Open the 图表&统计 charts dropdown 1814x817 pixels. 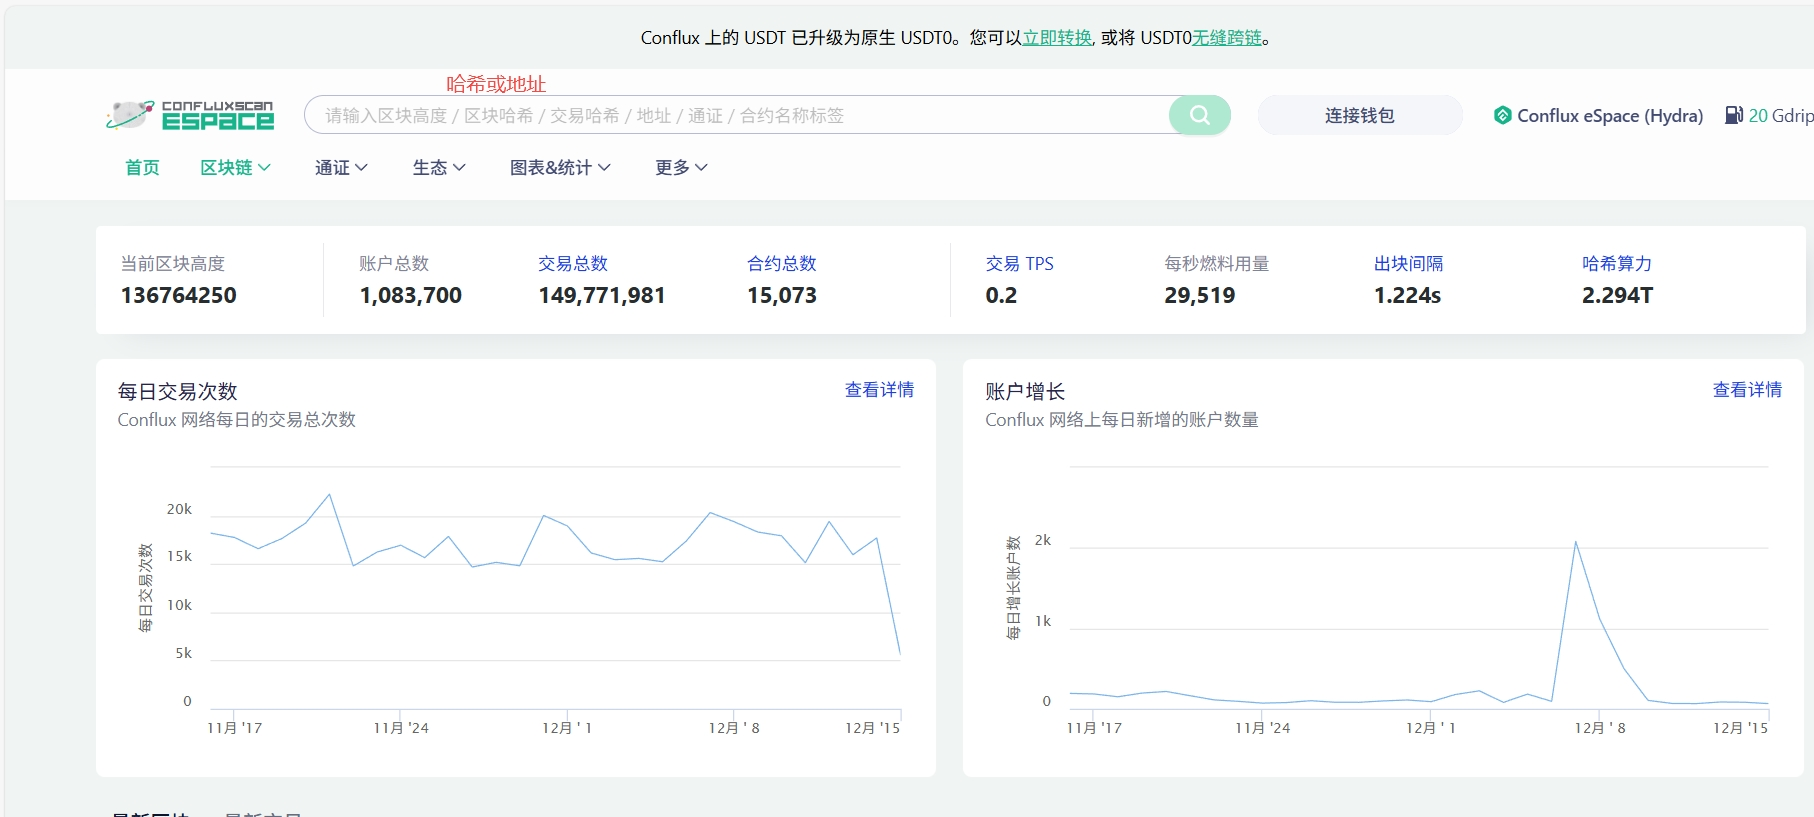560,167
